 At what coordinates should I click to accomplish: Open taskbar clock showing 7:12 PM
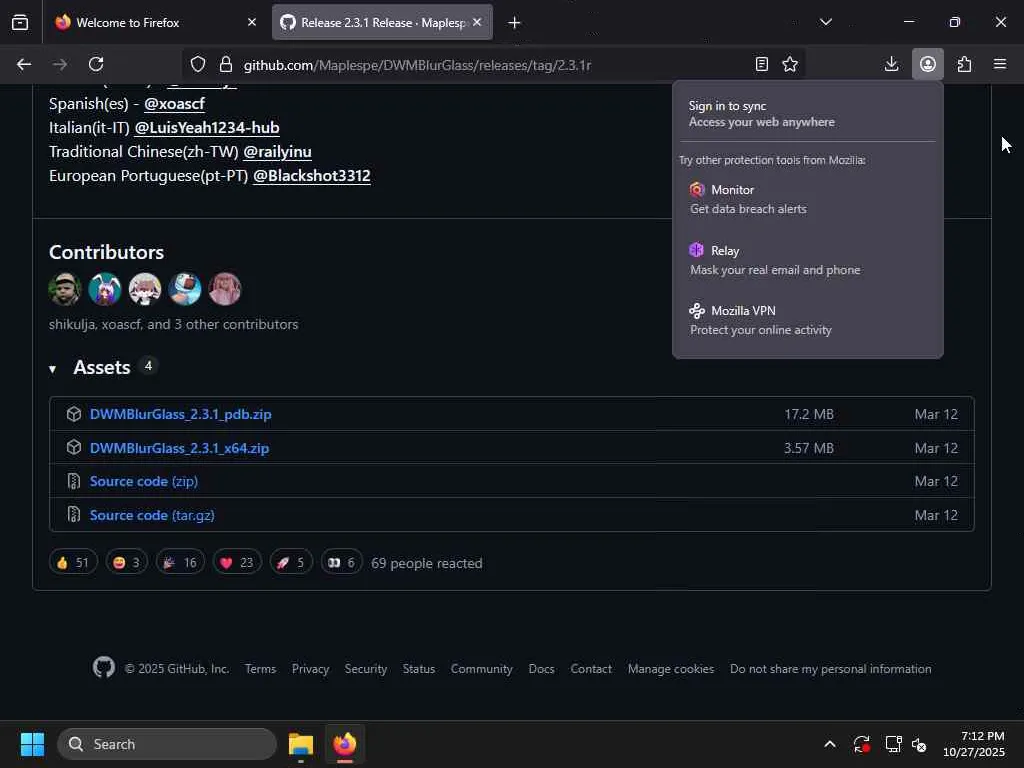coord(974,744)
